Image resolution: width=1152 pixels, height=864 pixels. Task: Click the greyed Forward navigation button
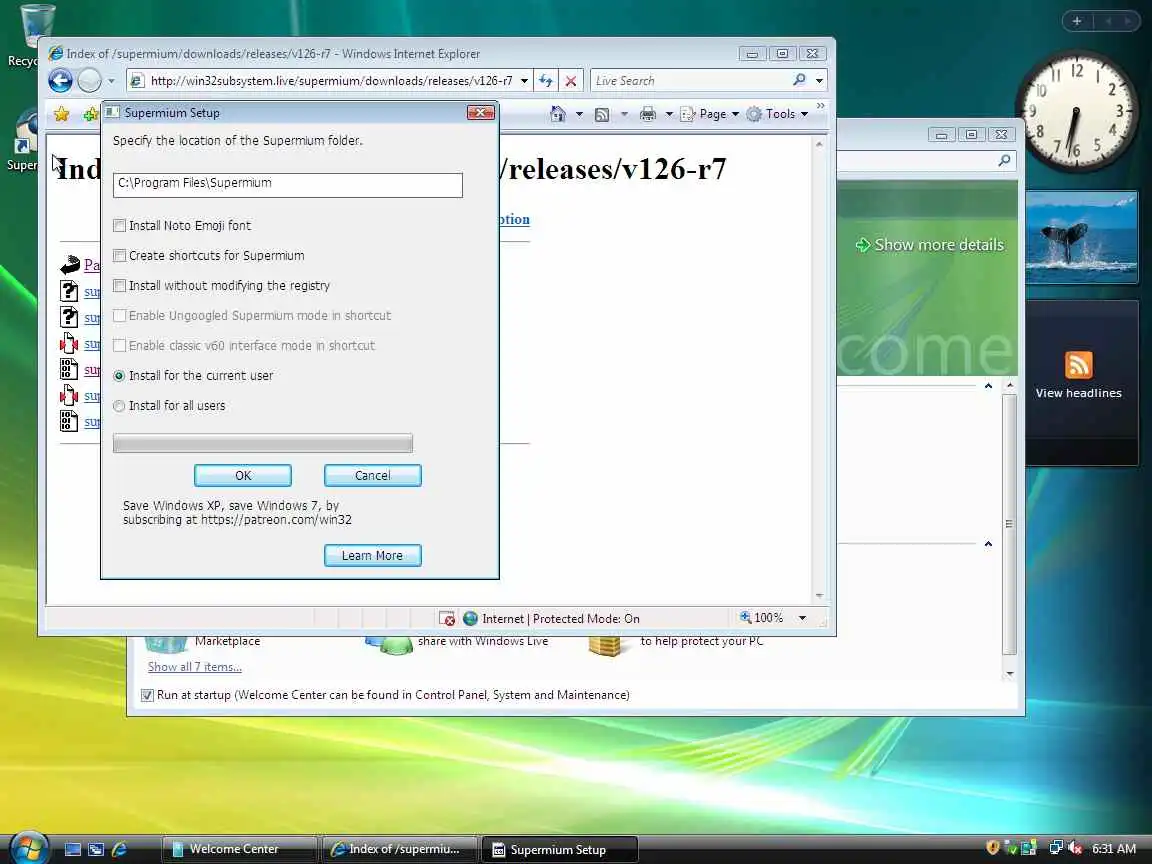coord(89,80)
